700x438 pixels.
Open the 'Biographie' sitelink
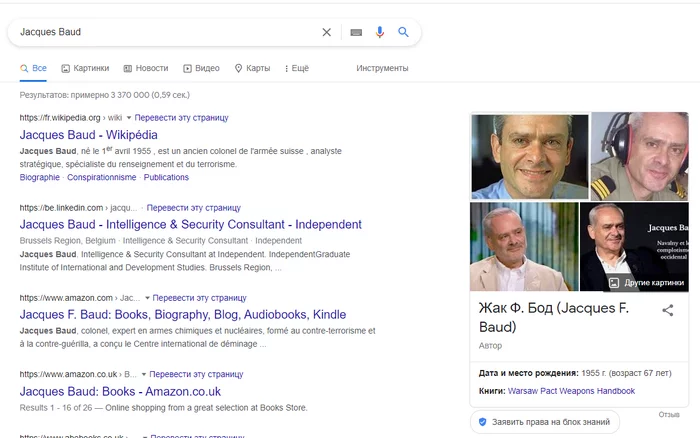click(x=40, y=177)
